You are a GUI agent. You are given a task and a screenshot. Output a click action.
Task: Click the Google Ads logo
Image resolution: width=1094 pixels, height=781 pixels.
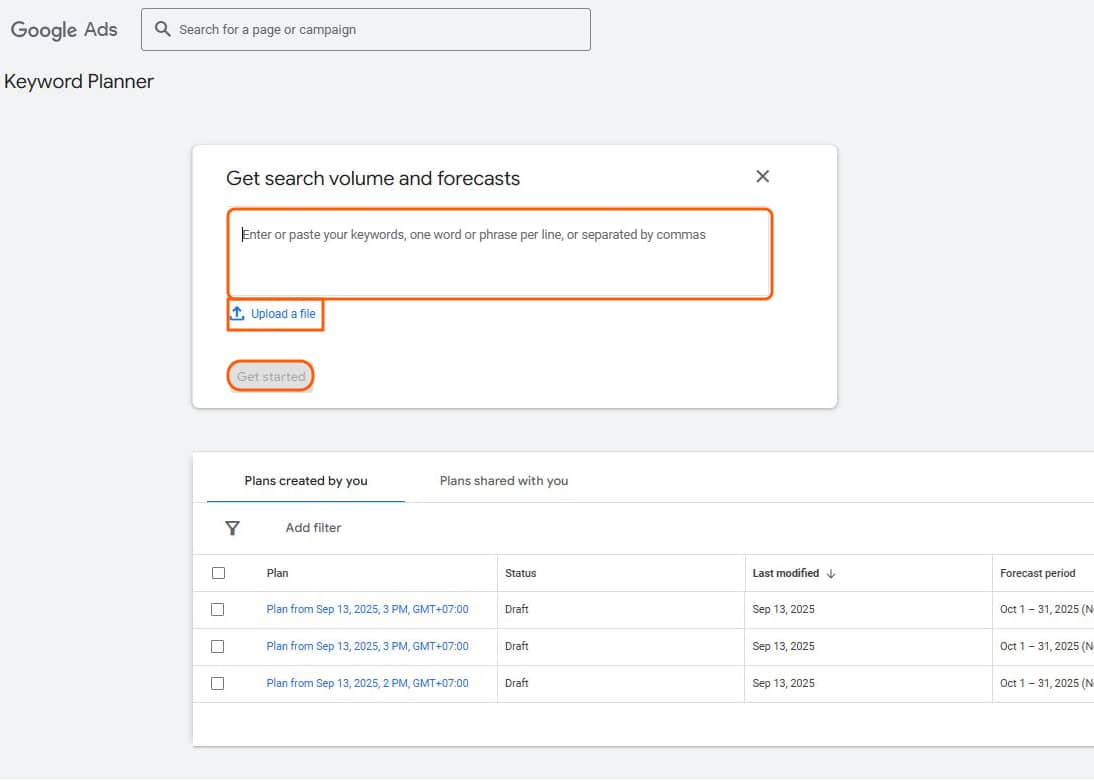coord(64,30)
